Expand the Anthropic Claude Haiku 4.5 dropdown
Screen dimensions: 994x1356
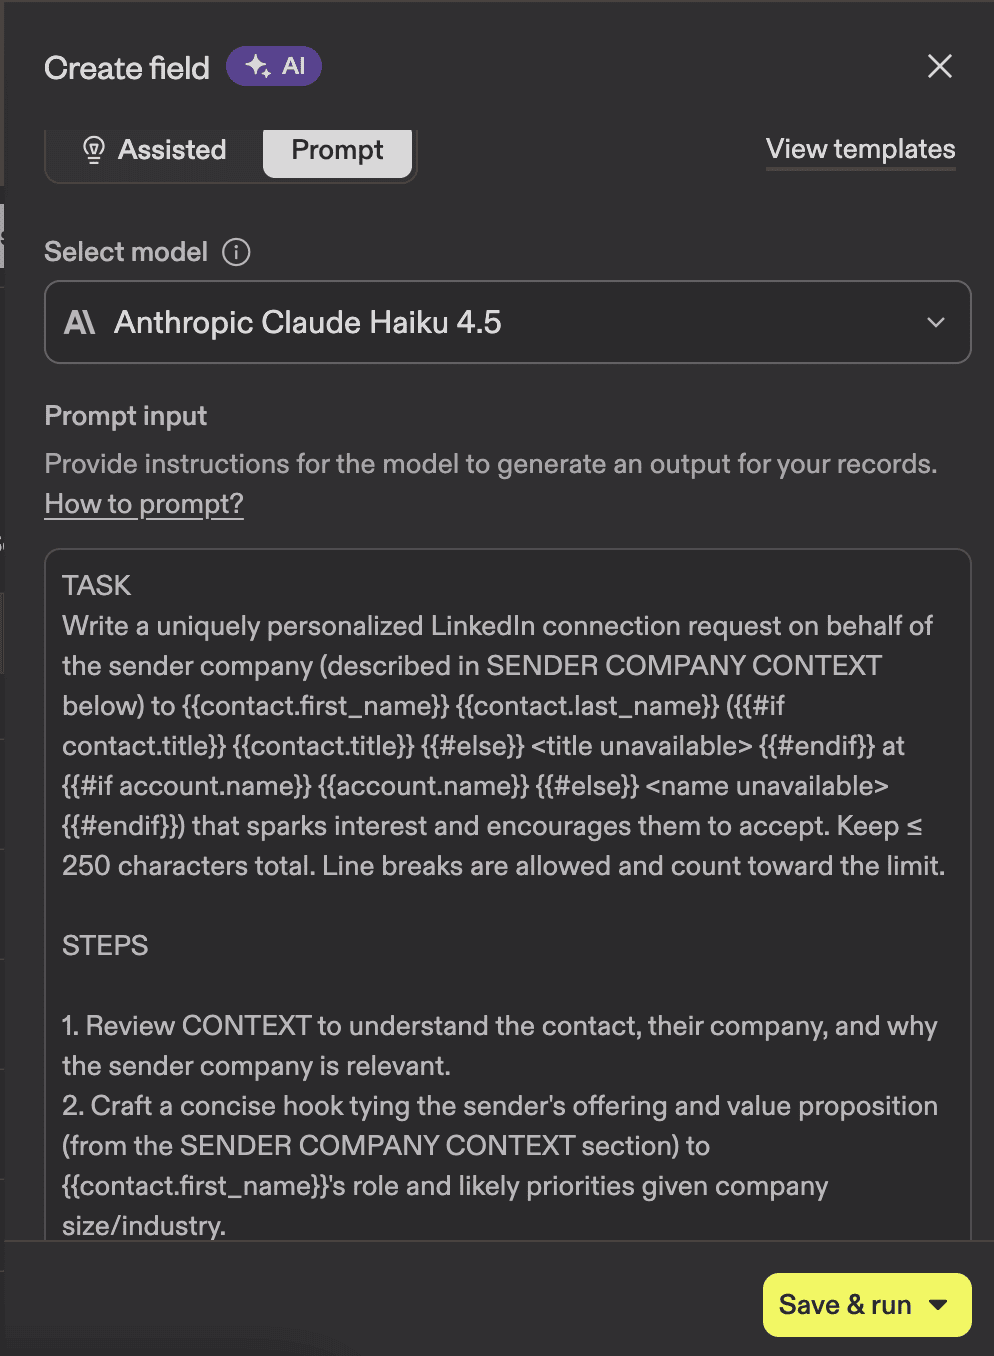508,322
